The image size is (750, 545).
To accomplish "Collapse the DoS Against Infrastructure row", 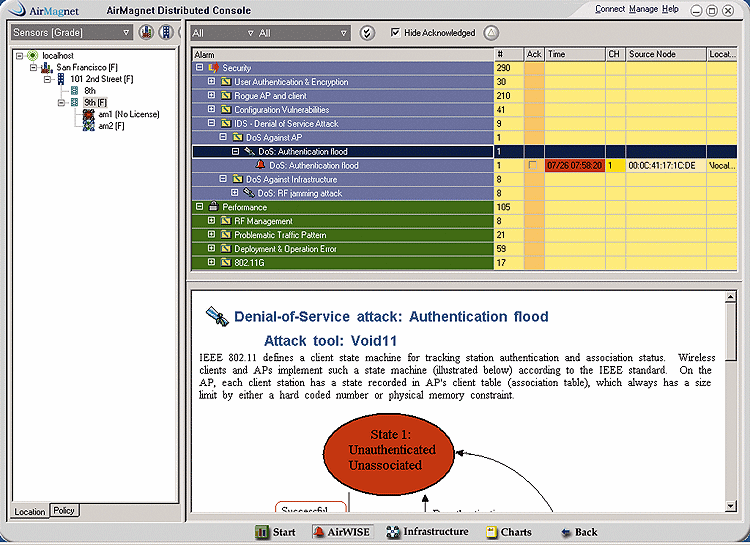I will [223, 178].
